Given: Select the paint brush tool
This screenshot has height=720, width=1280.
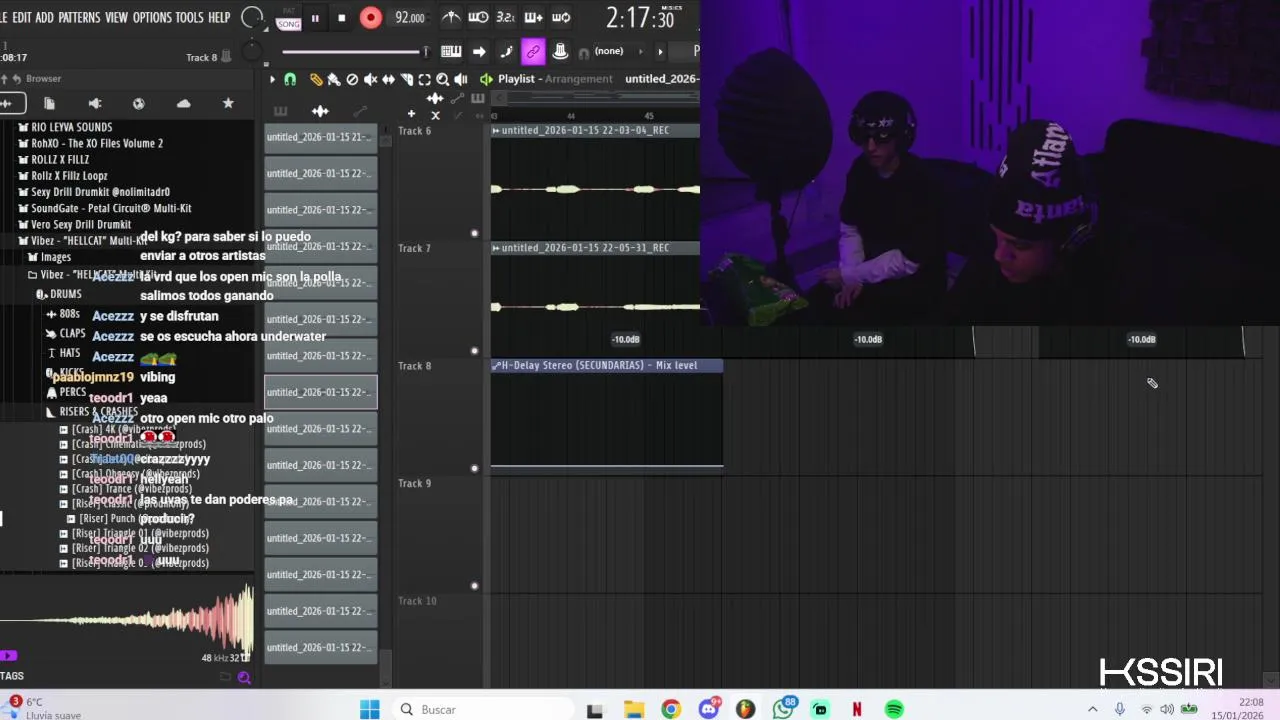Looking at the screenshot, I should point(334,79).
